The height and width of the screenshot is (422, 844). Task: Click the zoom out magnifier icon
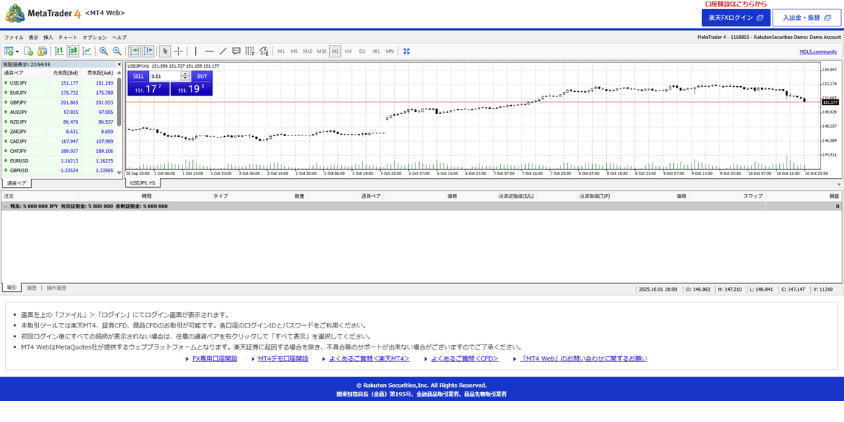[x=117, y=51]
